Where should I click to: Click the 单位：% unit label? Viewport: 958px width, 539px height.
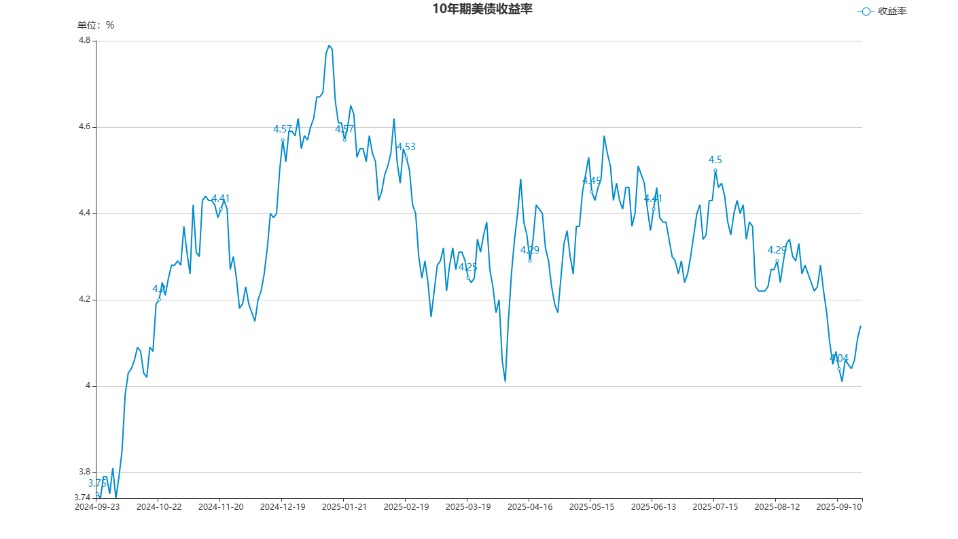pyautogui.click(x=96, y=25)
